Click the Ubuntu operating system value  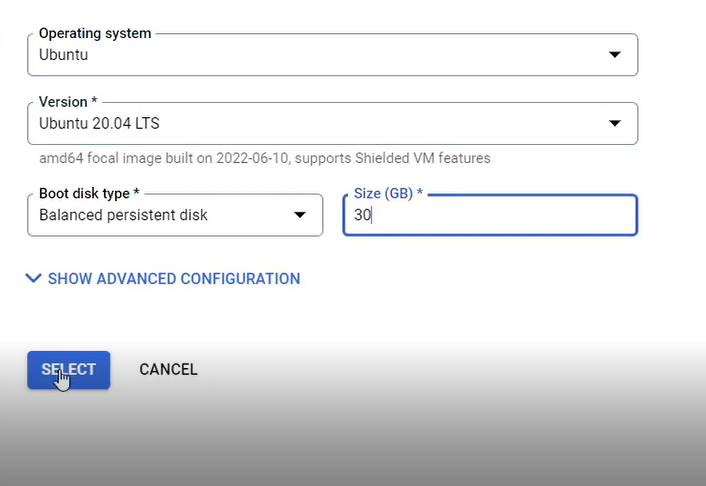(63, 55)
